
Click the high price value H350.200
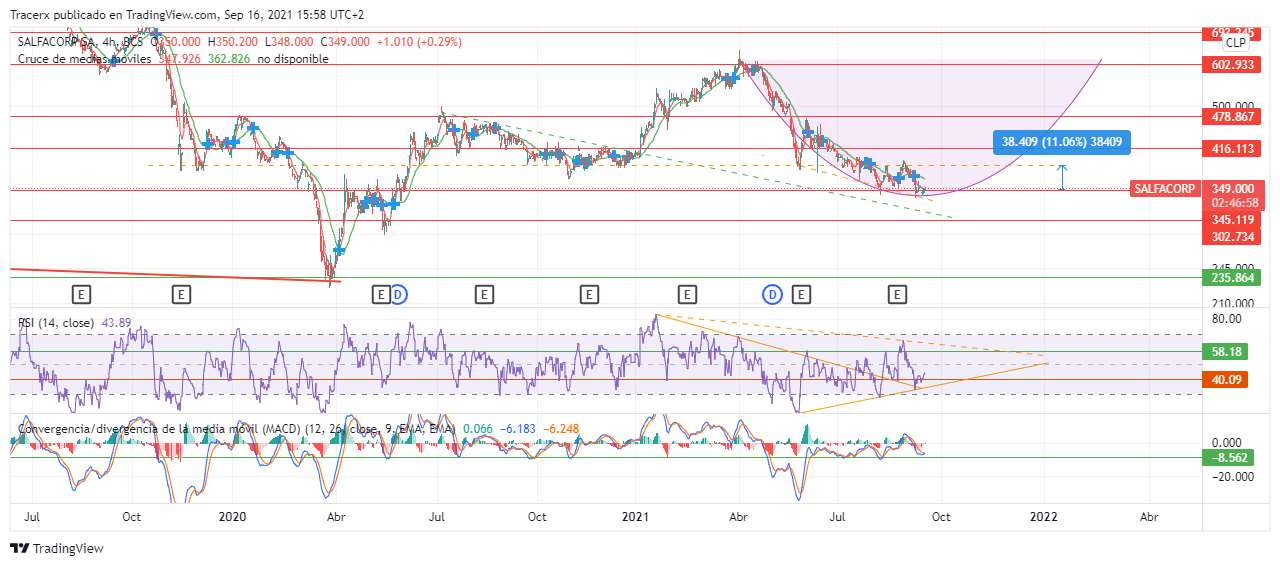(232, 42)
